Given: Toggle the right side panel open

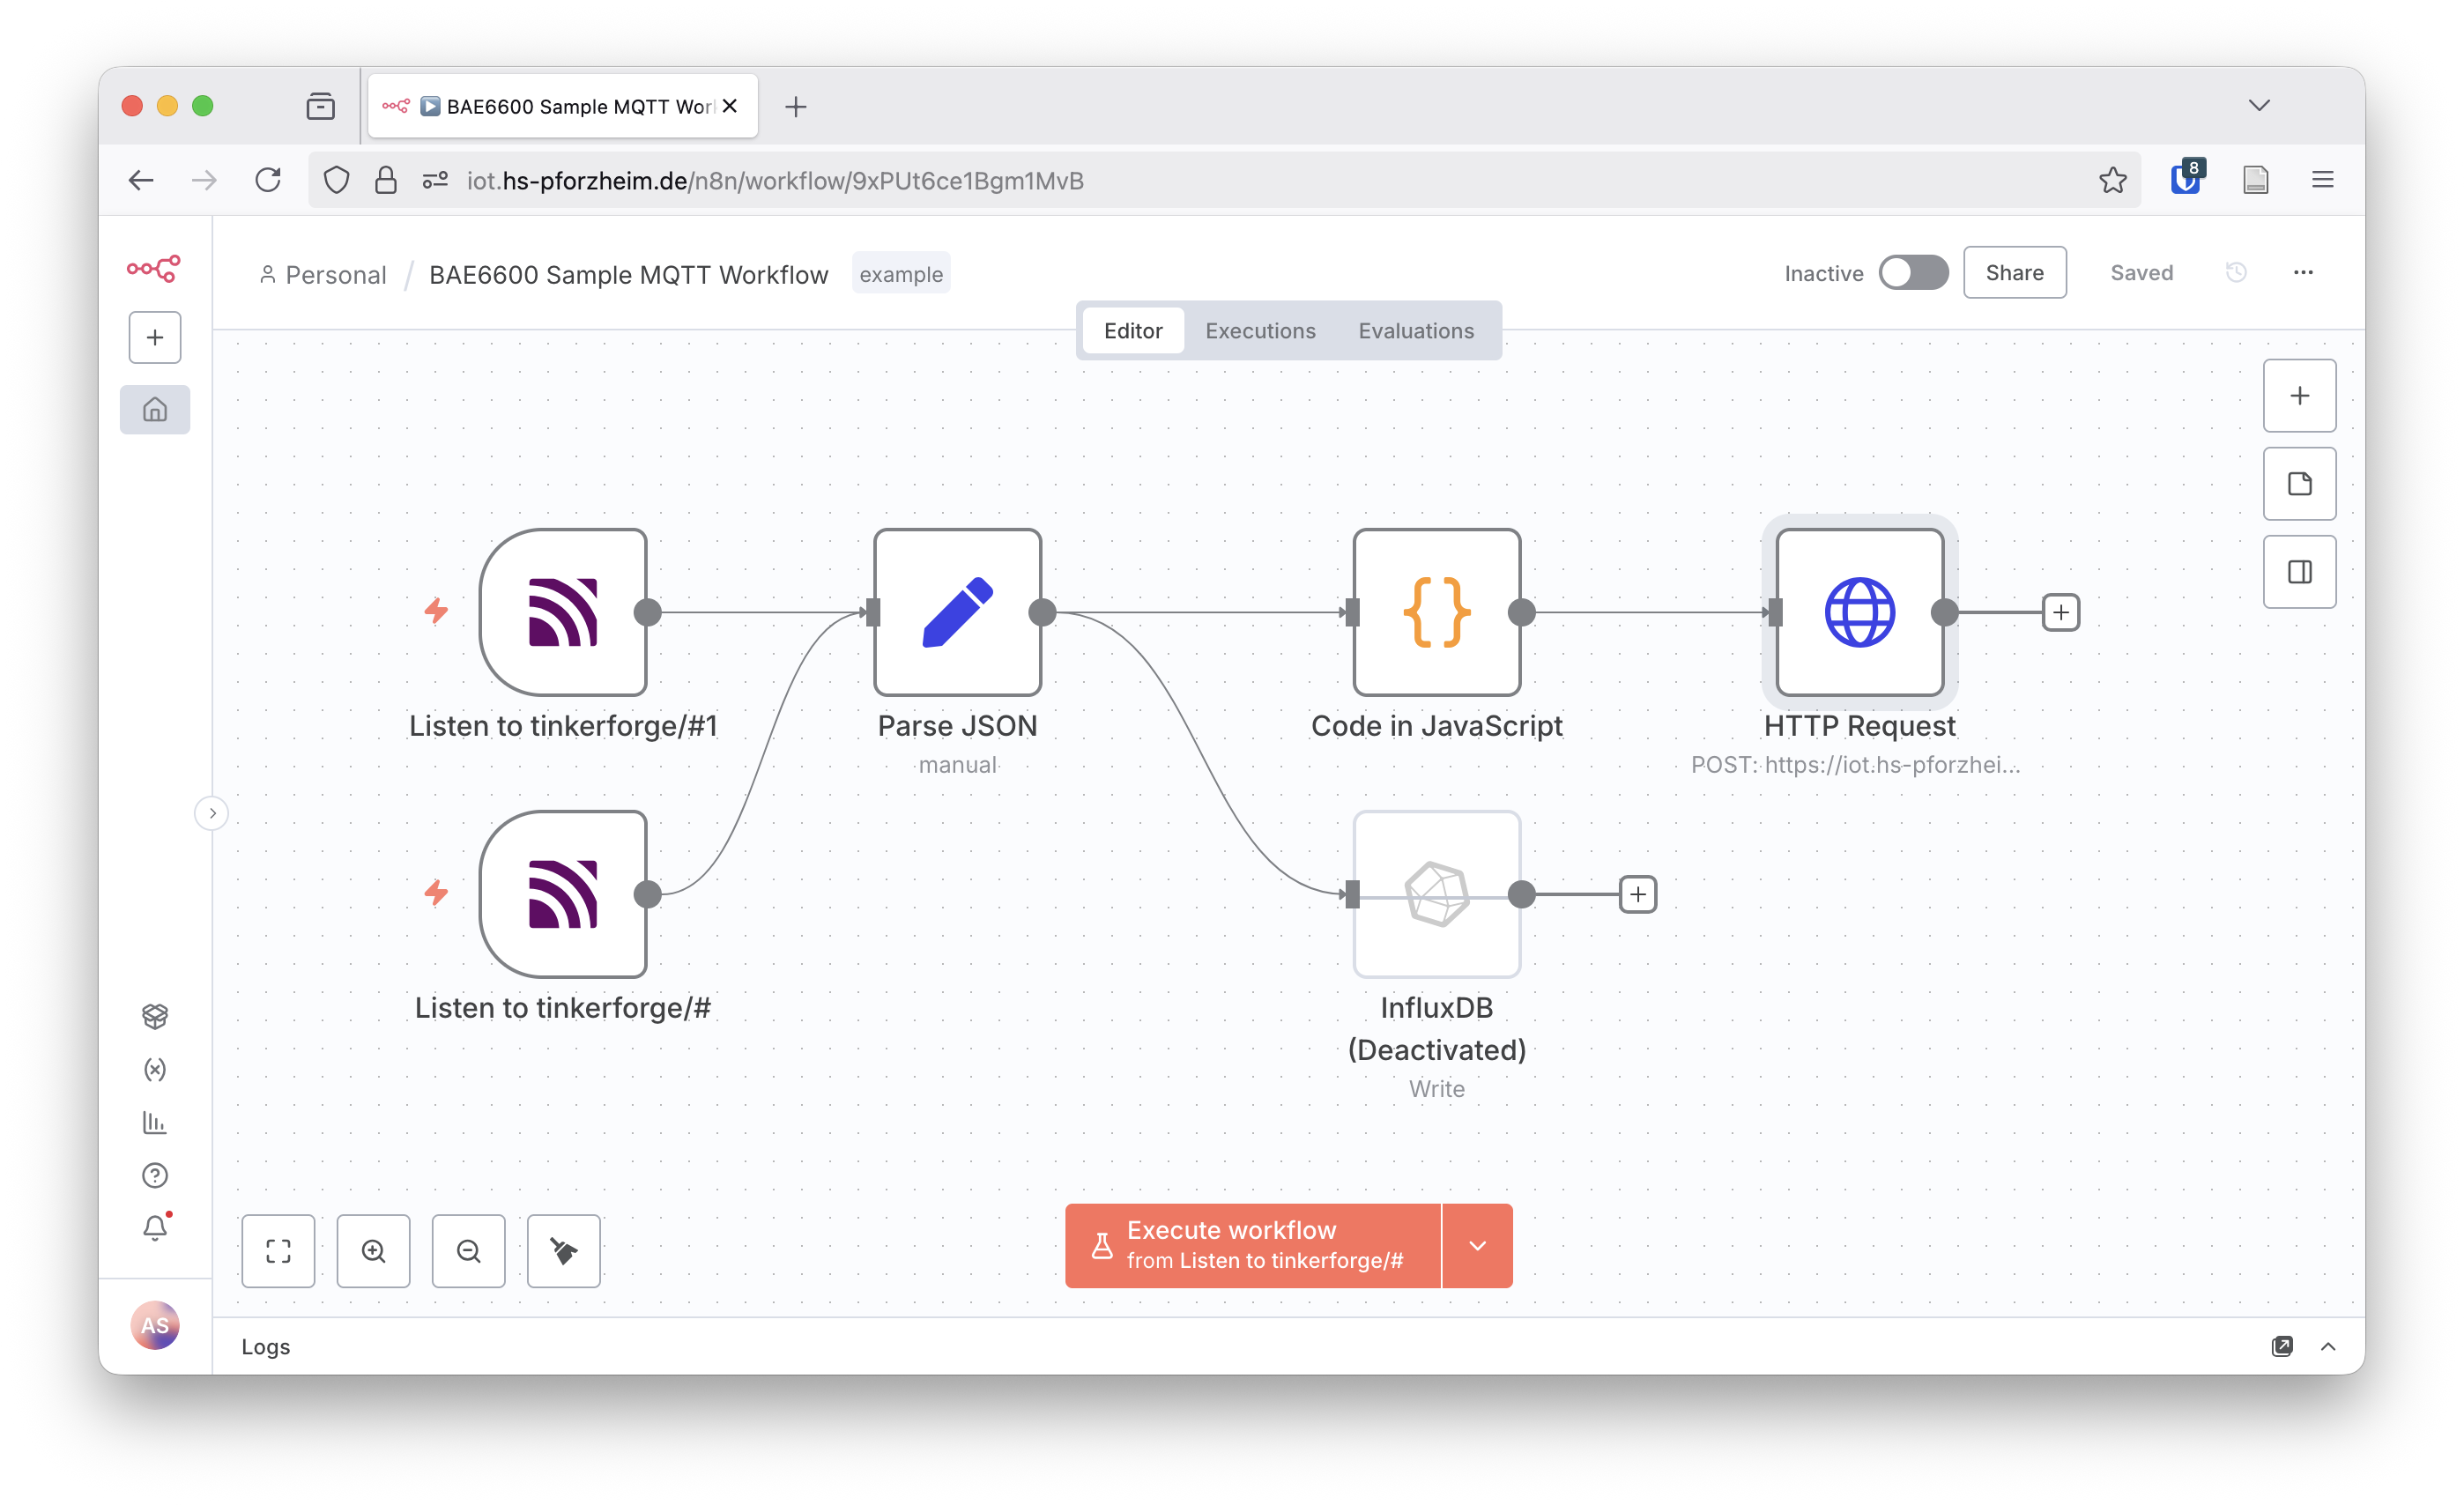Looking at the screenshot, I should tap(2300, 572).
